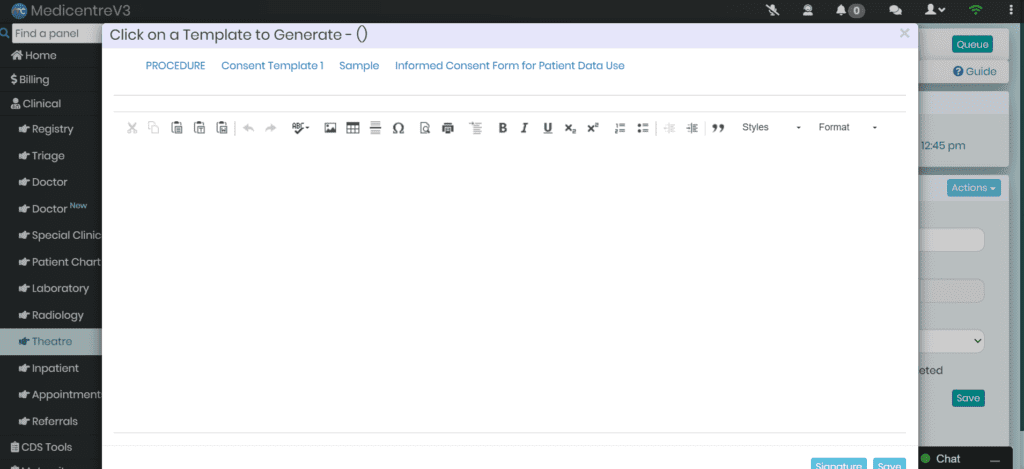
Task: Insert a numbered list
Action: tap(620, 128)
